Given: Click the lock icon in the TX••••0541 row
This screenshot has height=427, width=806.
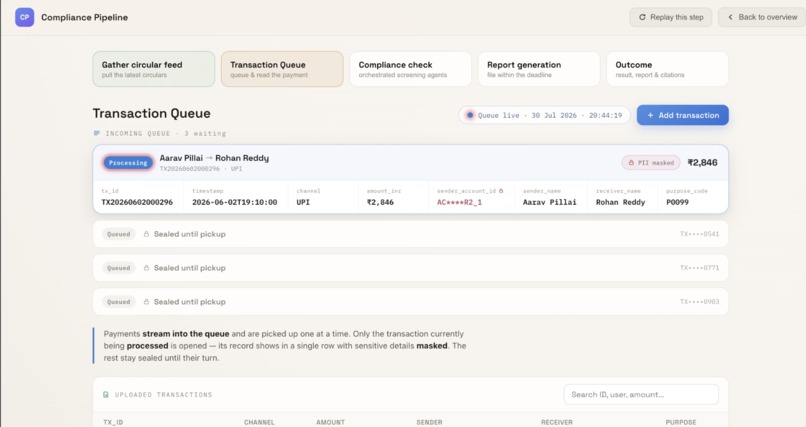Looking at the screenshot, I should point(146,234).
